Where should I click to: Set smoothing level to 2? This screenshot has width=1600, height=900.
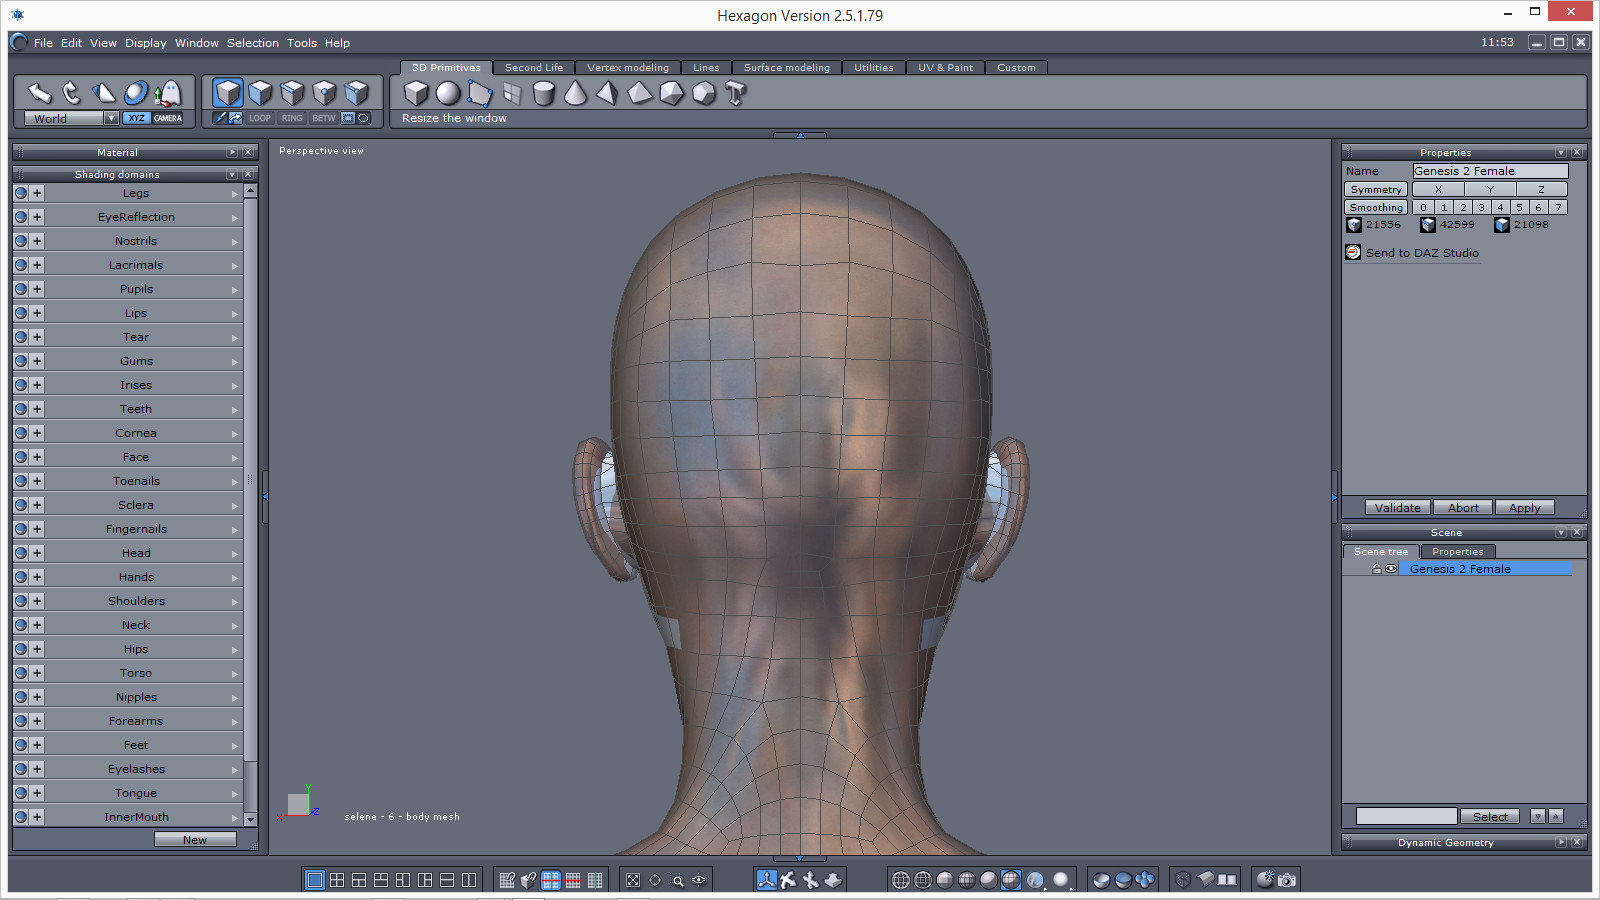click(1462, 207)
